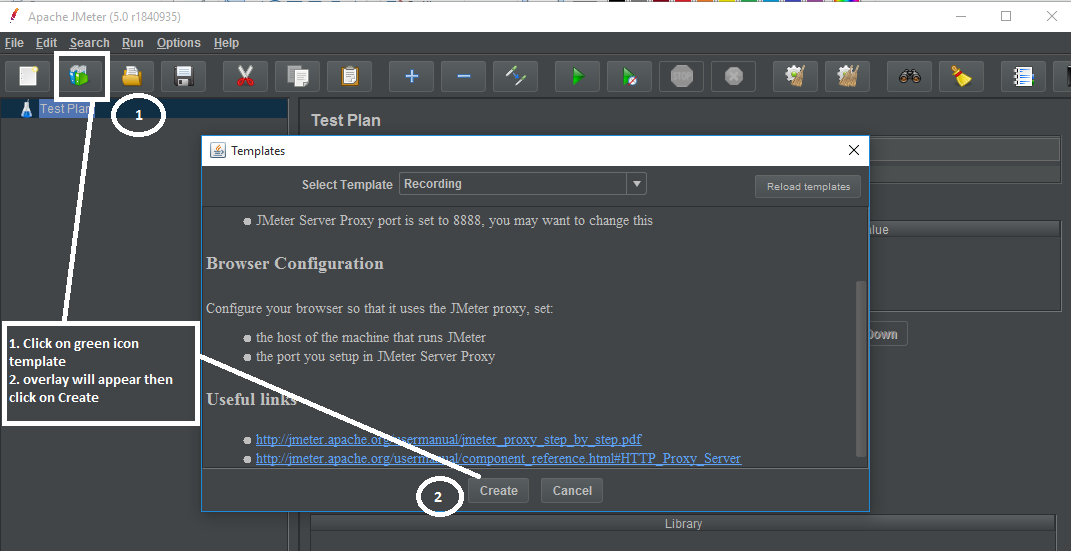
Task: Click the Clear All icon
Action: (x=847, y=76)
